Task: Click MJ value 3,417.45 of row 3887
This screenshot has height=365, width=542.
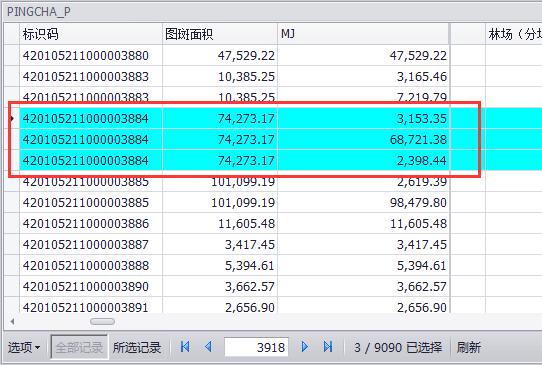Action: click(363, 245)
